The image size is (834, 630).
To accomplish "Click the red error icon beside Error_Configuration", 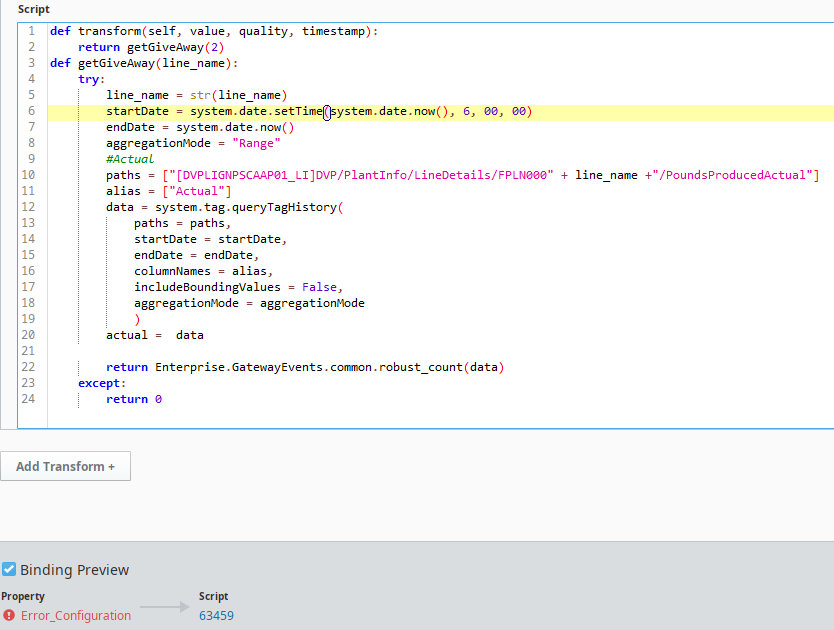I will pyautogui.click(x=9, y=615).
